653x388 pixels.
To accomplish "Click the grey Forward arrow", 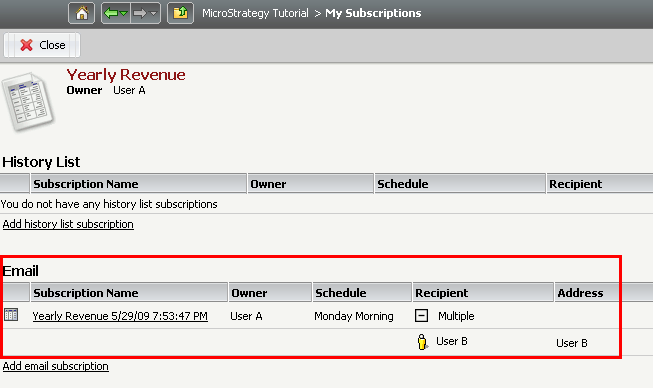I will [140, 13].
